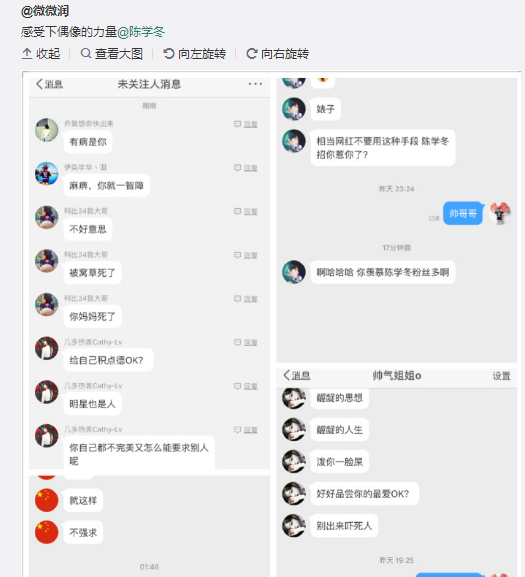The image size is (525, 577).
Task: Go back via 消息 in the 帅气姐姐o chat
Action: tap(297, 375)
